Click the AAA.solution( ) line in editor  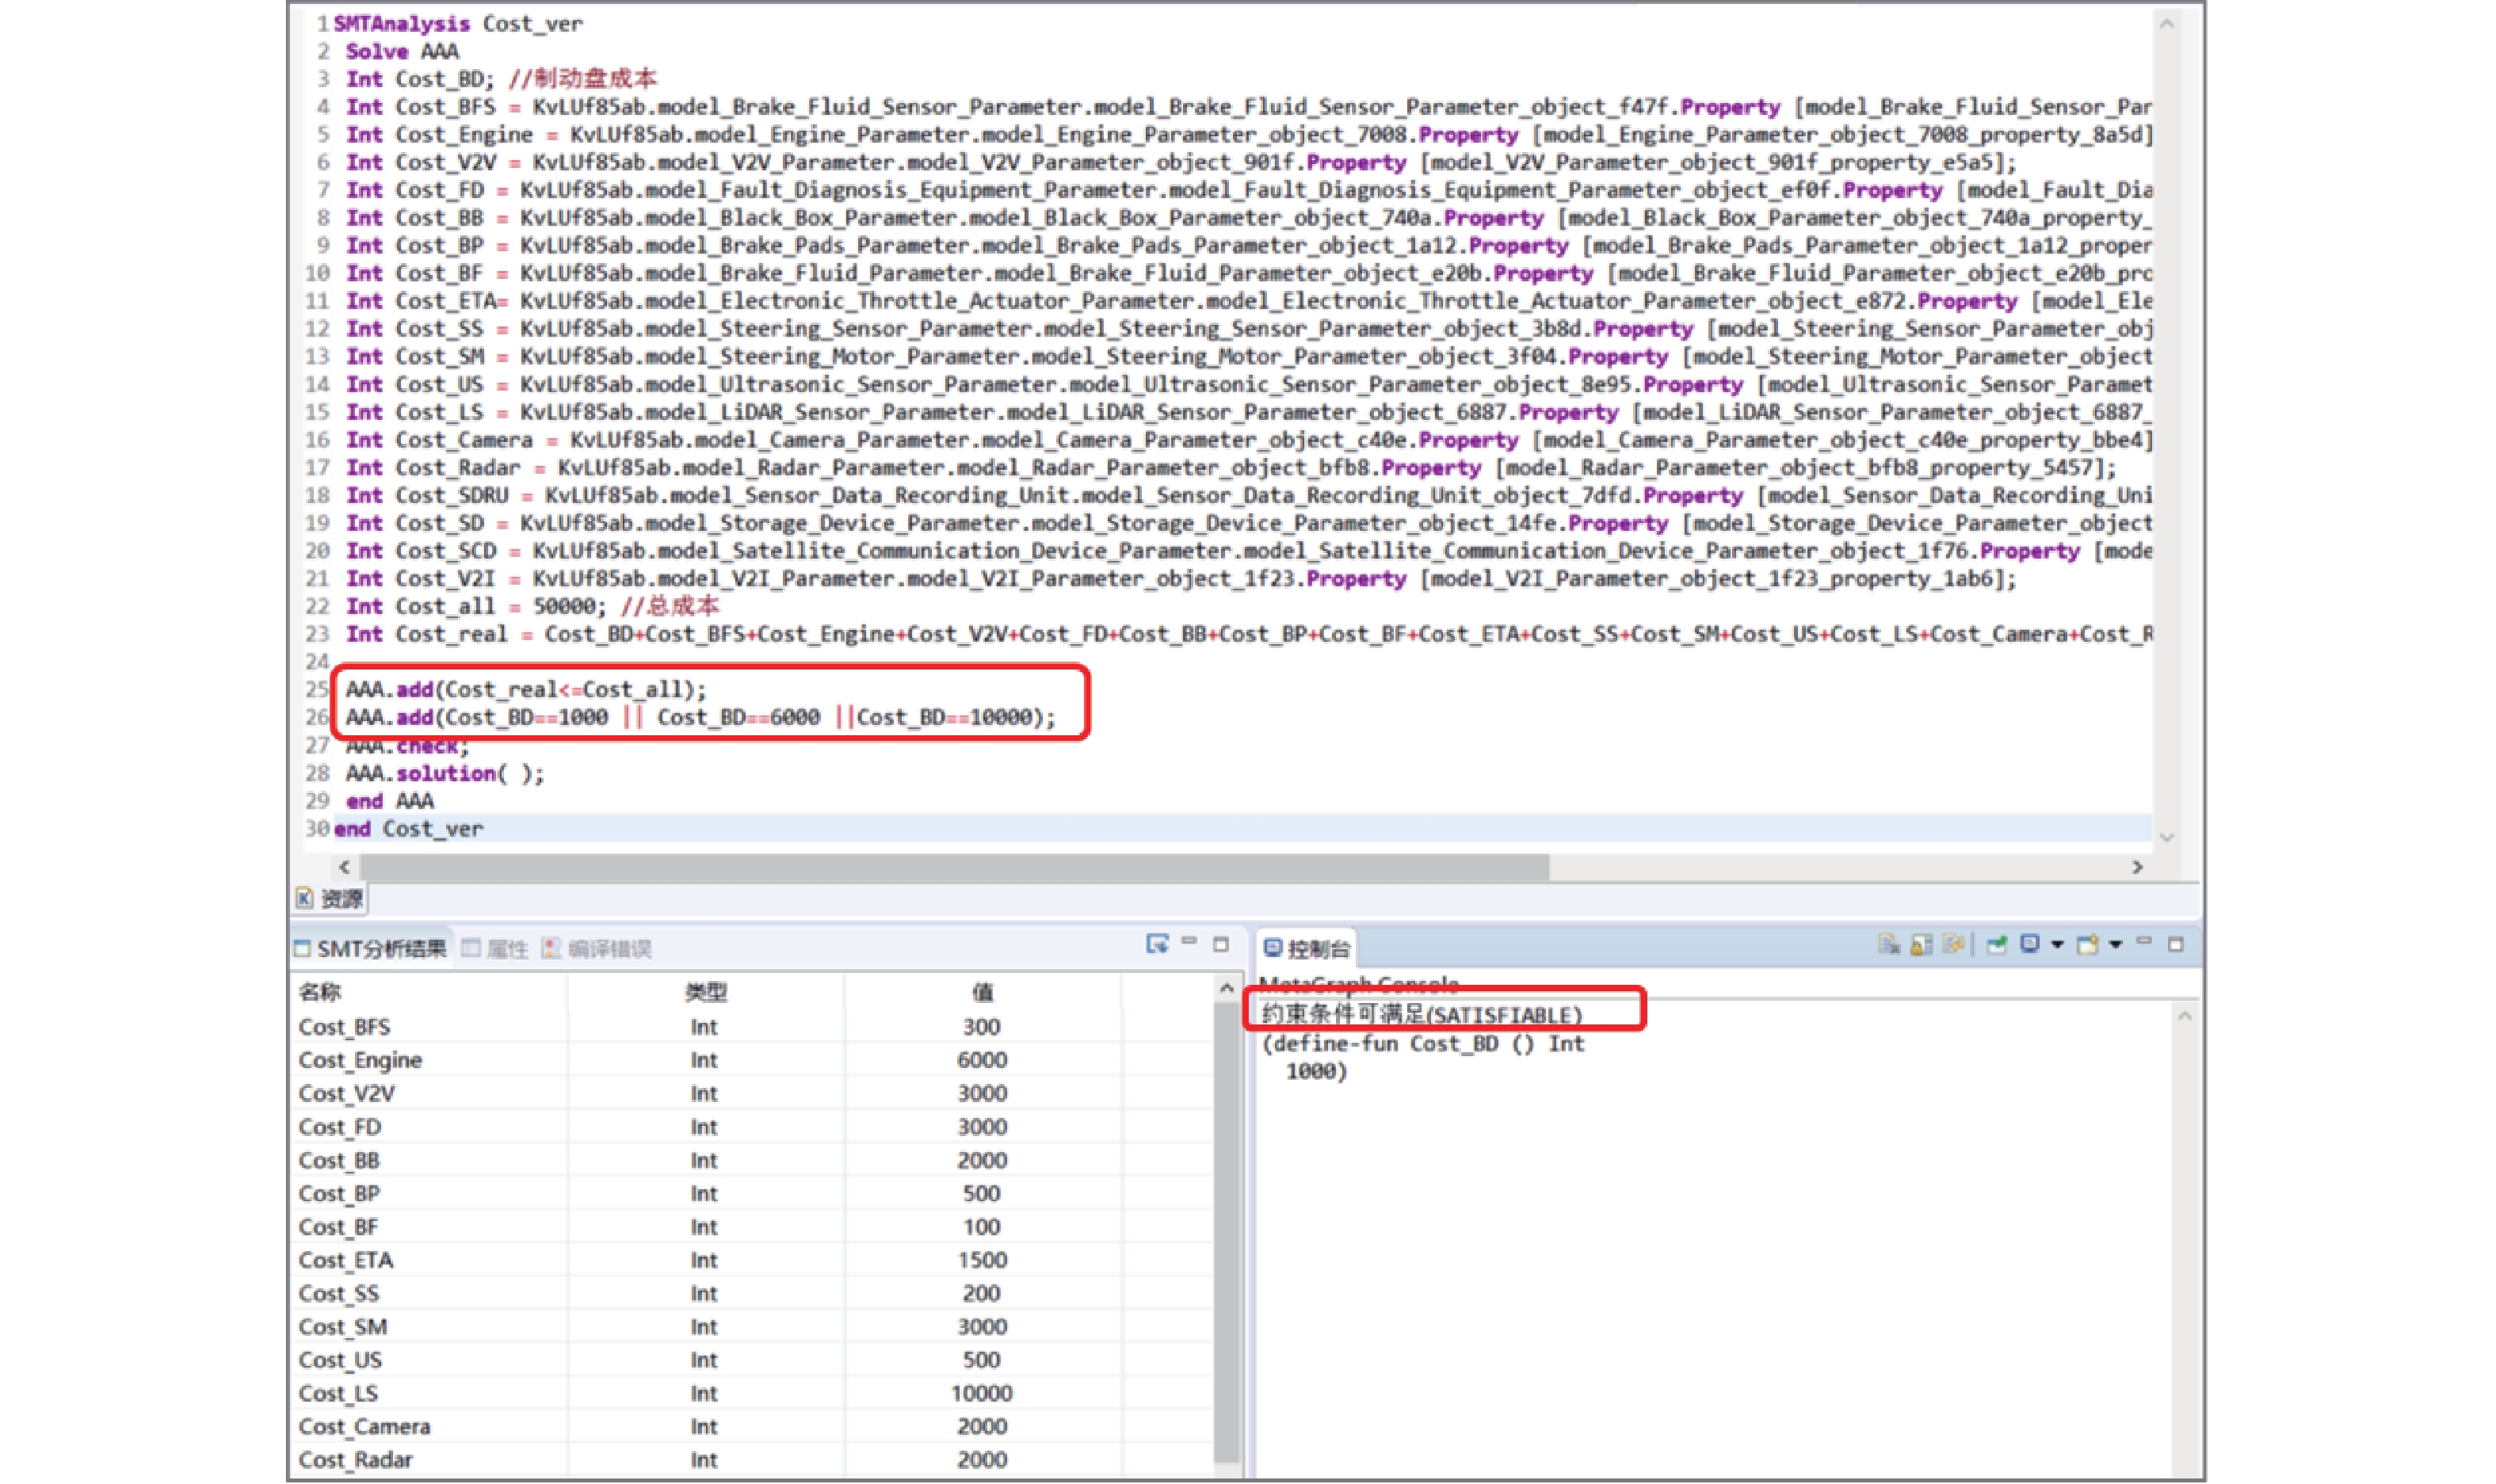(445, 774)
